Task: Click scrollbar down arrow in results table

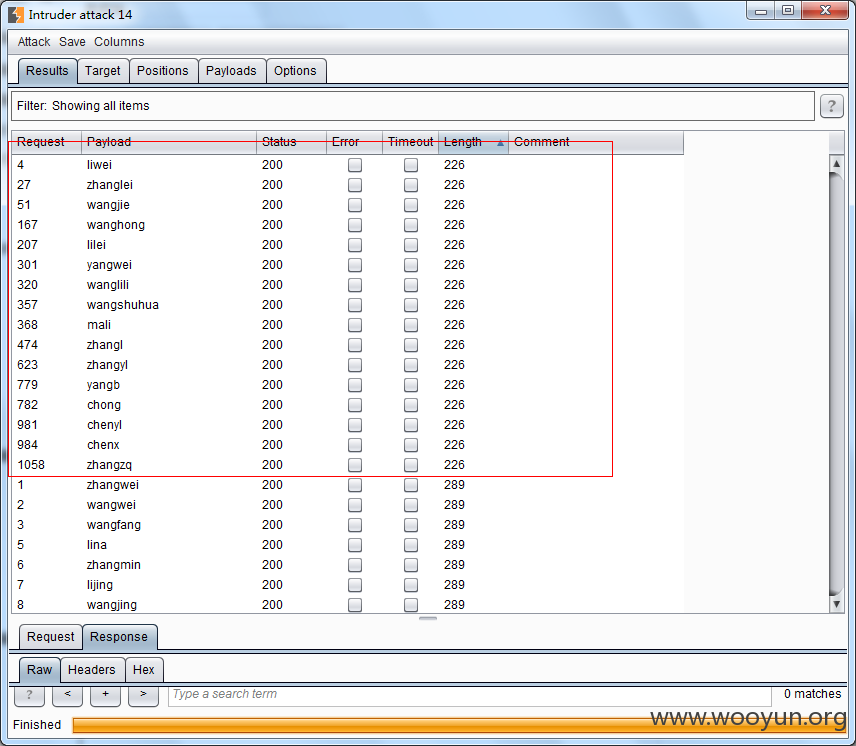Action: (836, 604)
